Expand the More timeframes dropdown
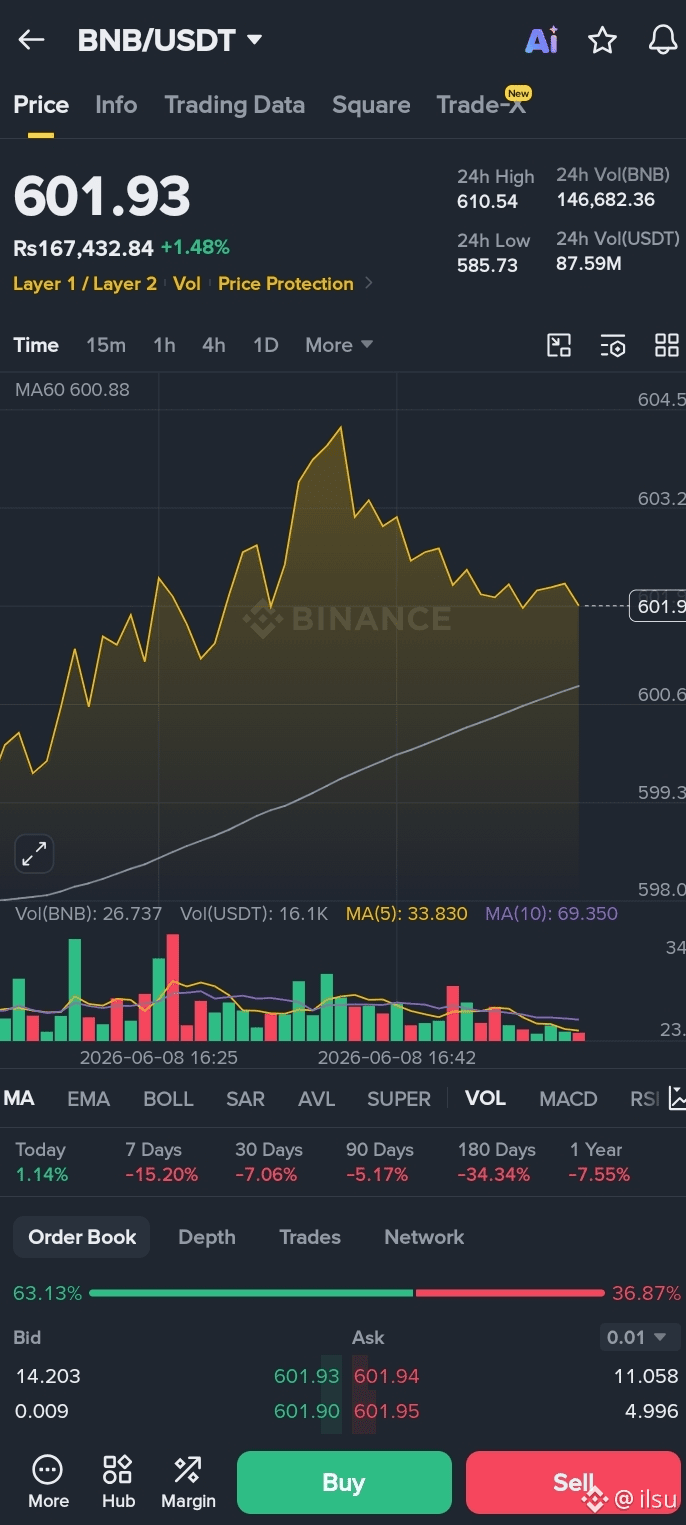This screenshot has width=686, height=1525. click(x=339, y=345)
